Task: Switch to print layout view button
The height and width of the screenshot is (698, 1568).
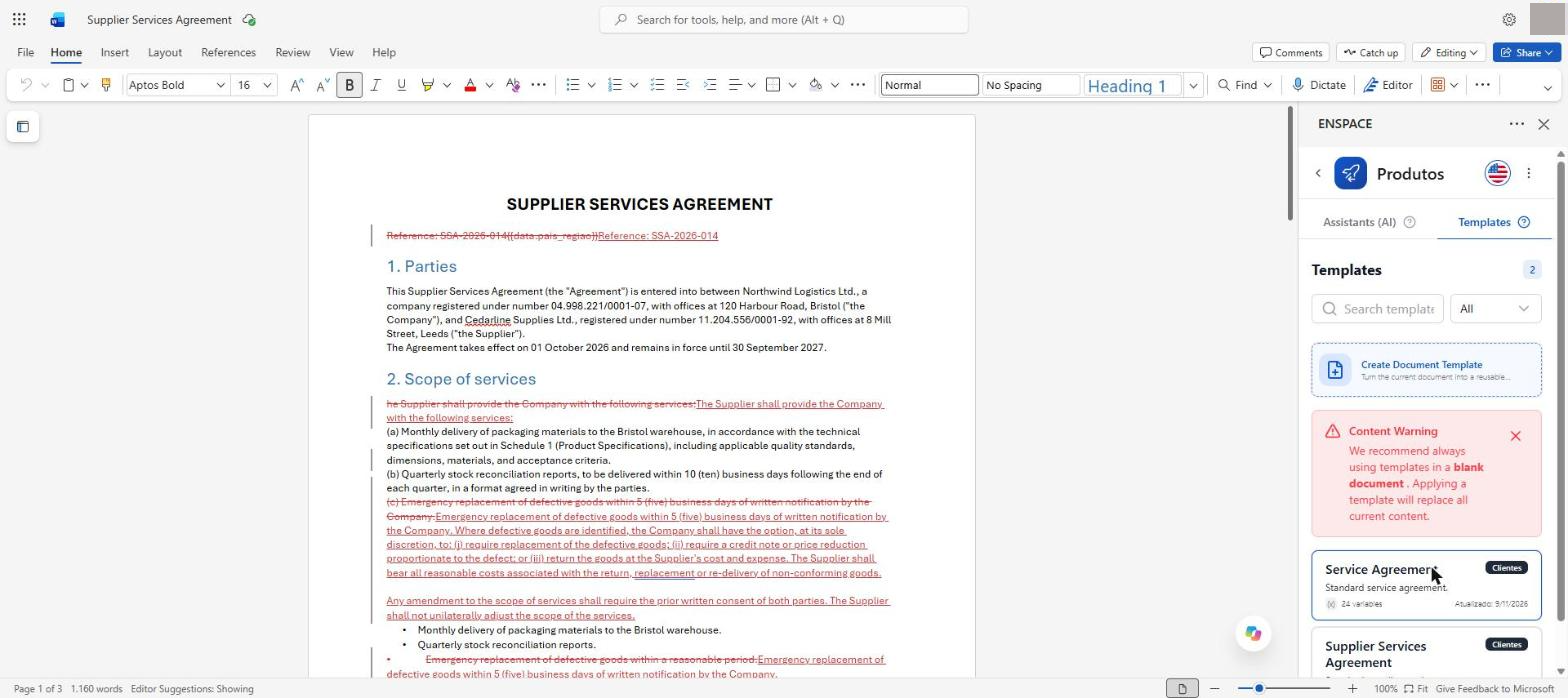Action: pyautogui.click(x=1182, y=689)
